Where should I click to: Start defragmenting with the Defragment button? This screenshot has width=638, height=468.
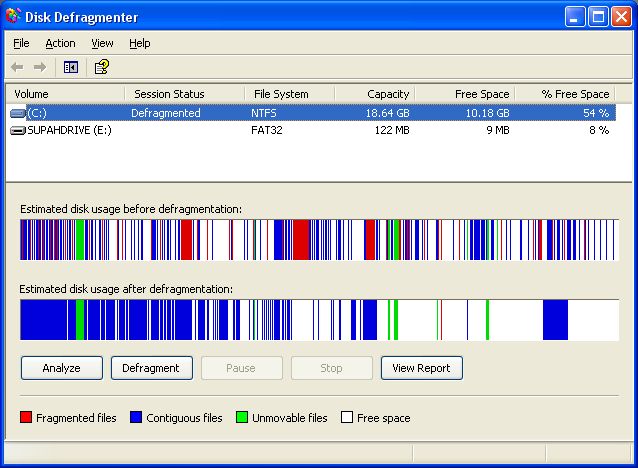coord(151,368)
